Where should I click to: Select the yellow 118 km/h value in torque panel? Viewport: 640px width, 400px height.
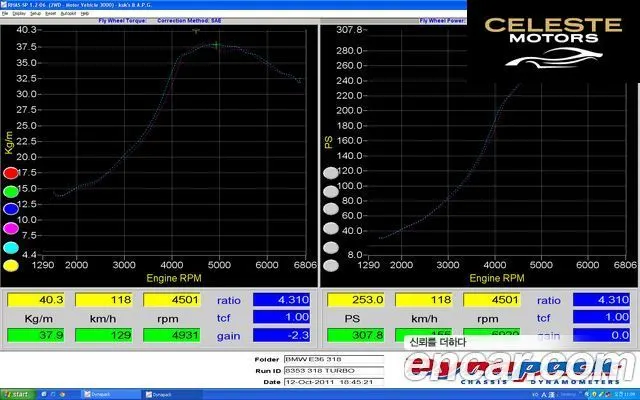[x=104, y=300]
